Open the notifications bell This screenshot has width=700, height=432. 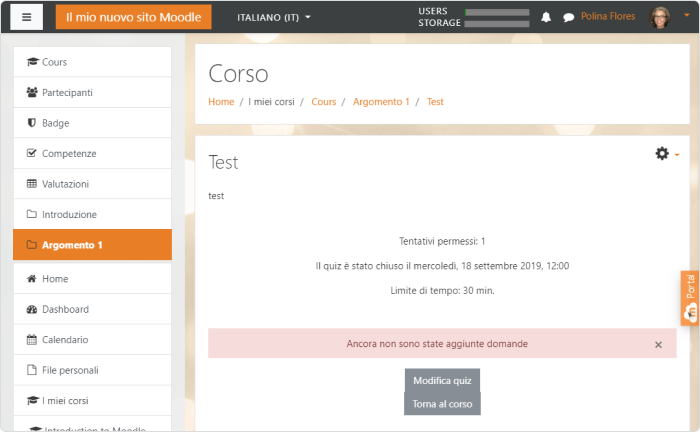(546, 17)
